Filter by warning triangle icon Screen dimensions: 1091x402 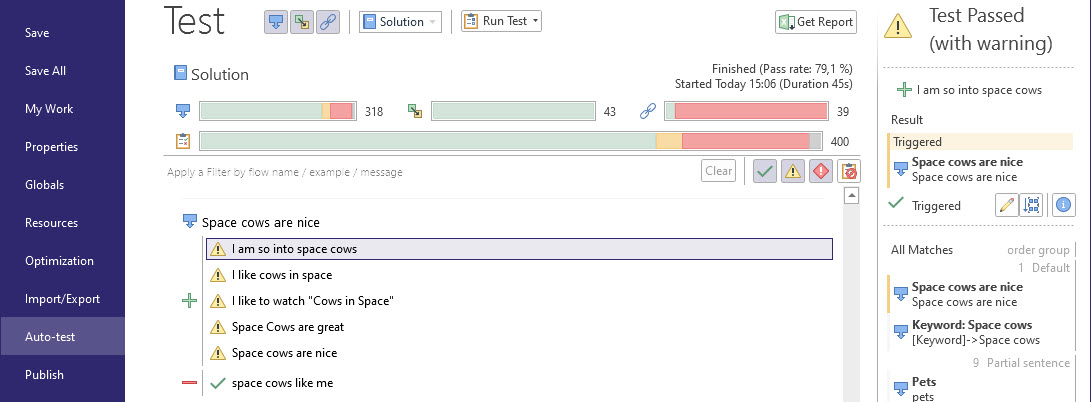click(793, 171)
